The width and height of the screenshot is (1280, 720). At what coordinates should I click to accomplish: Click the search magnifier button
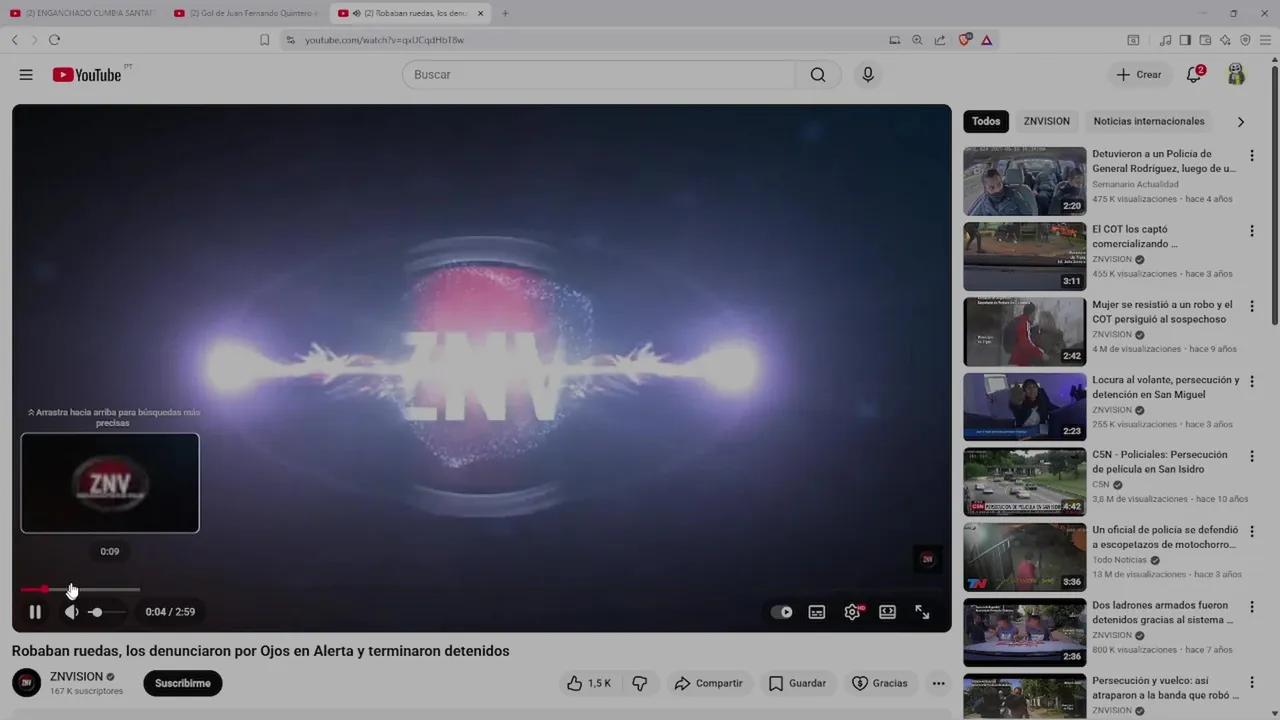coord(818,75)
